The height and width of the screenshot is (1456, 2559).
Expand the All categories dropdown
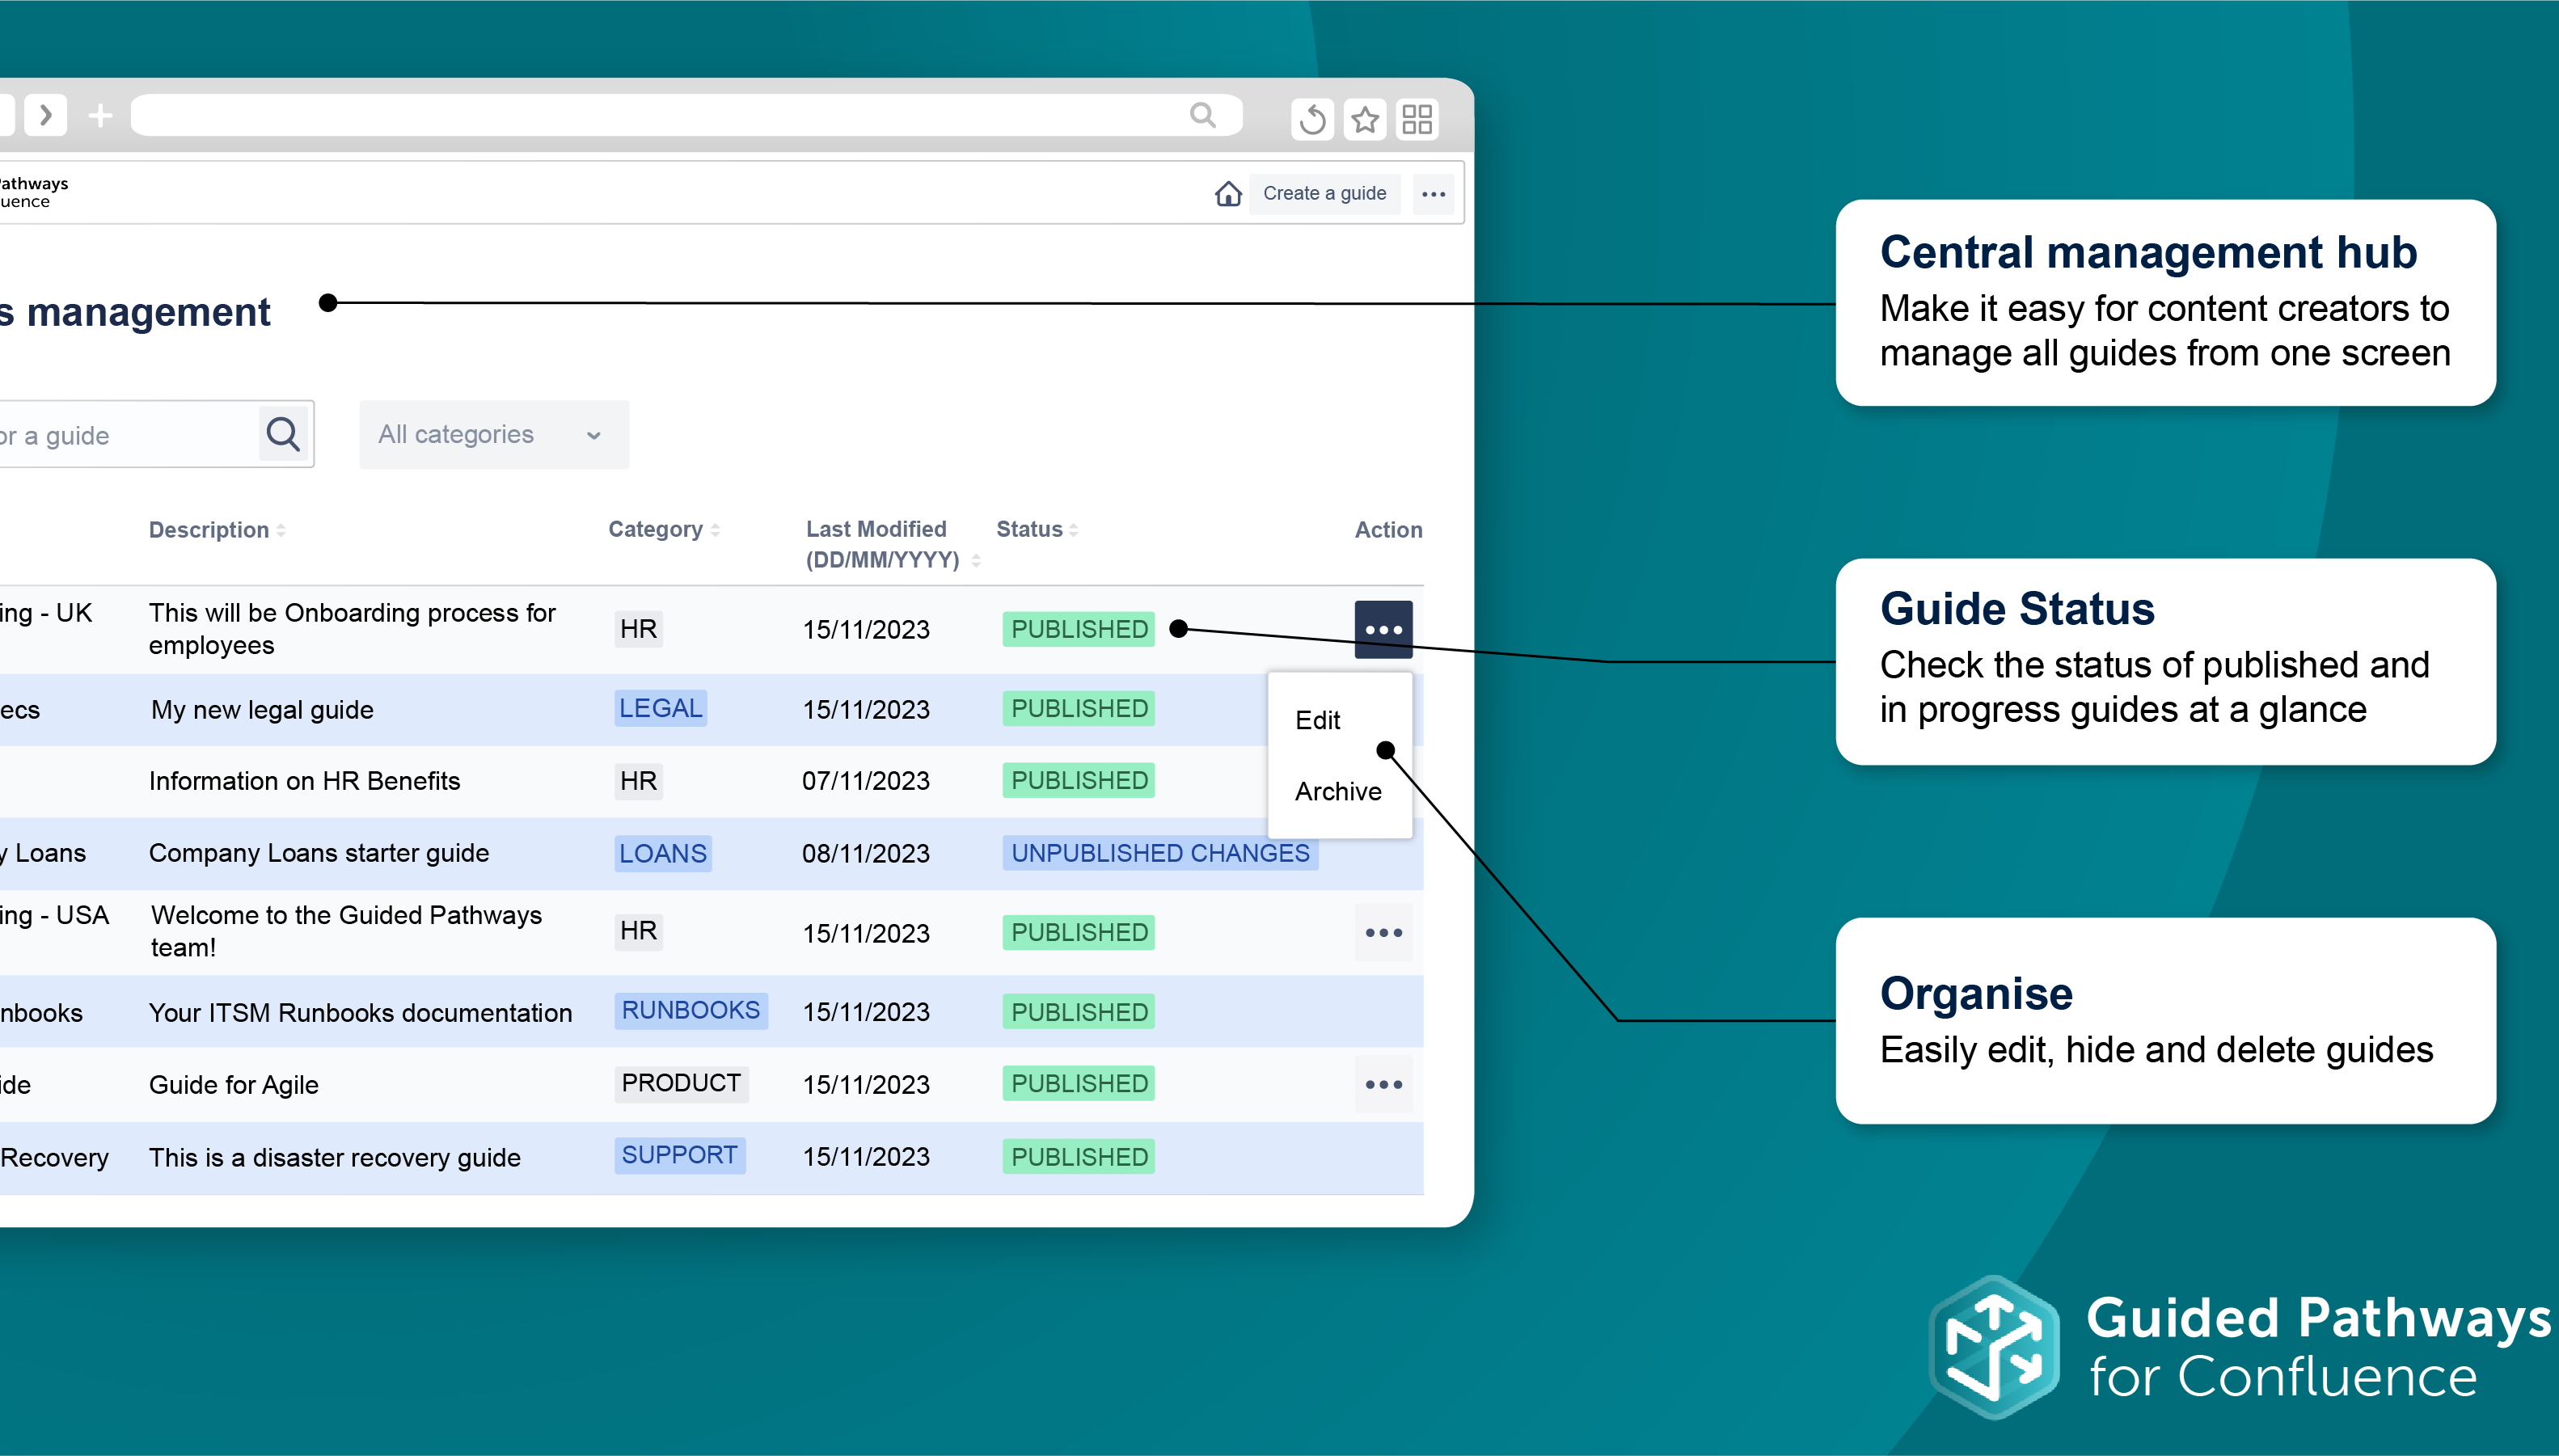[x=494, y=434]
